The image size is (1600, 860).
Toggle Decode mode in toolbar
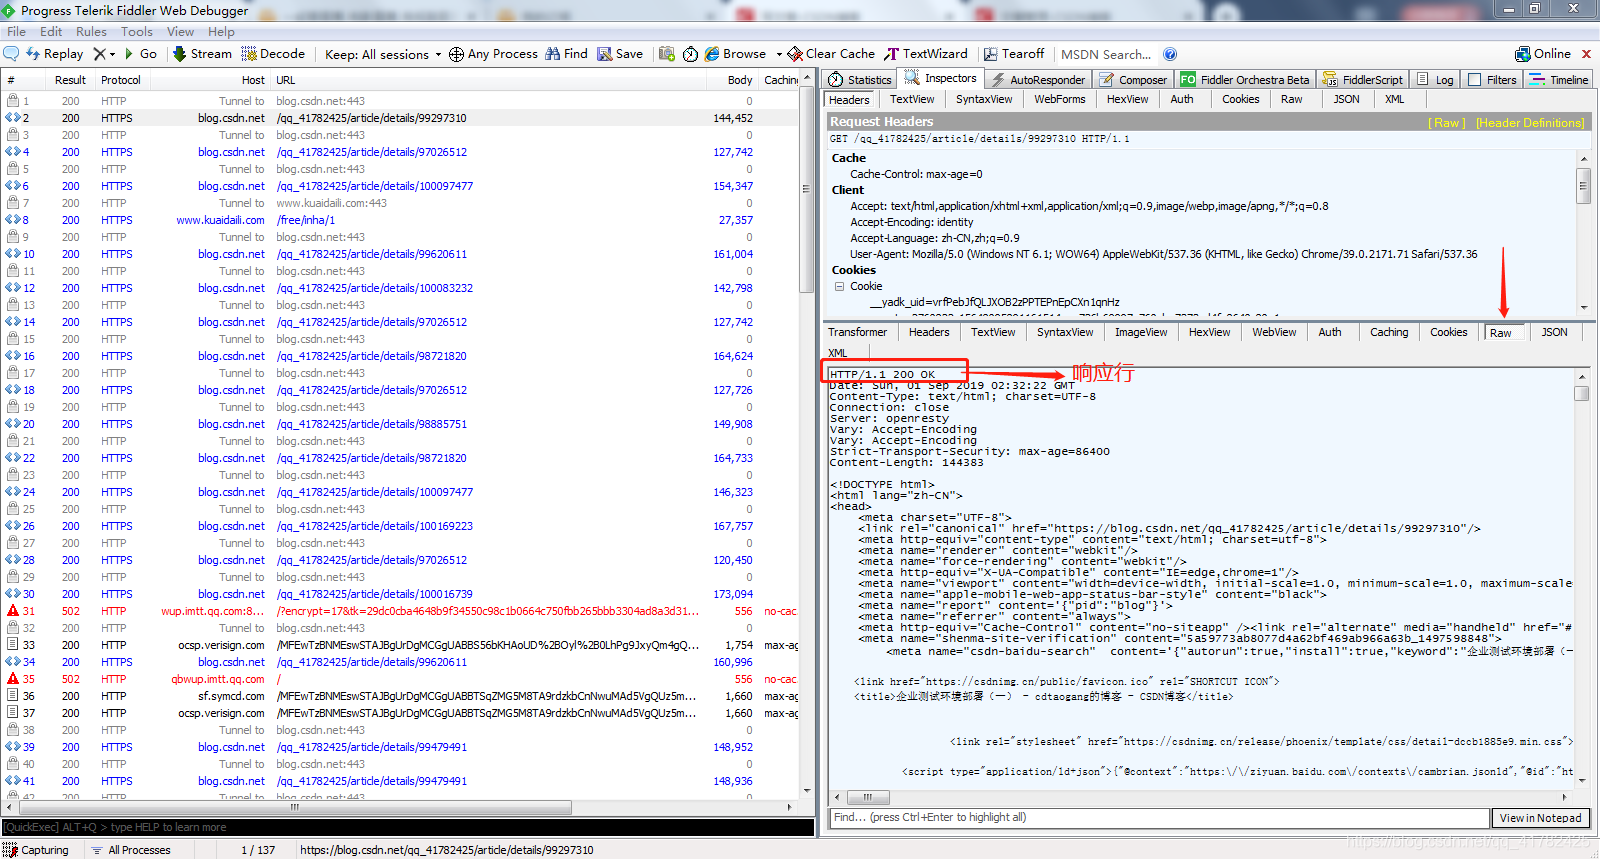coord(273,54)
